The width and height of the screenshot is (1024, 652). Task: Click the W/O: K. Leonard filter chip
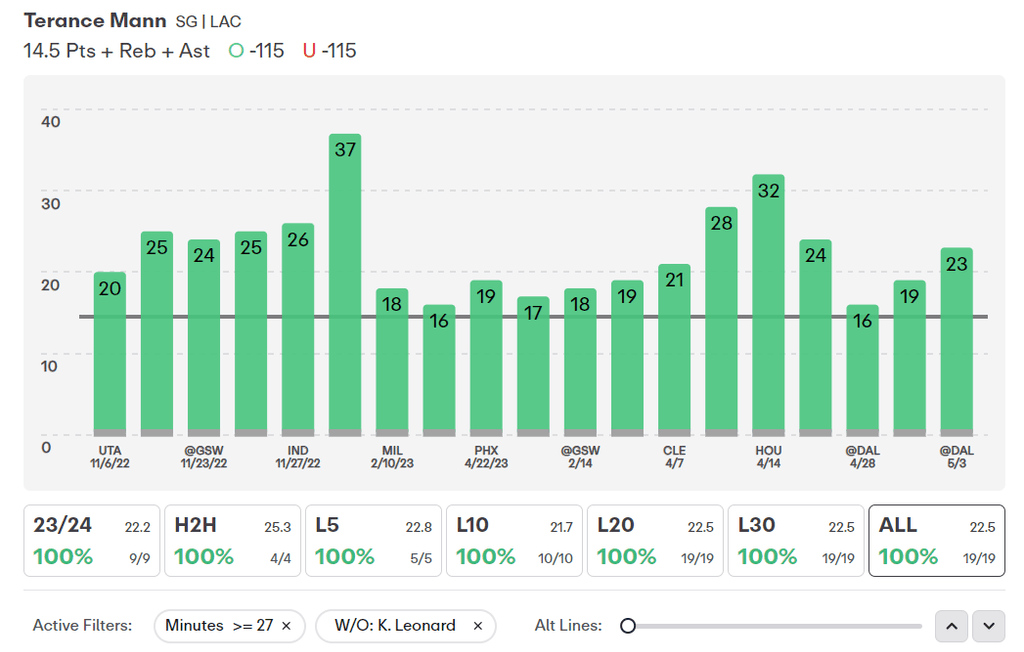pyautogui.click(x=406, y=626)
